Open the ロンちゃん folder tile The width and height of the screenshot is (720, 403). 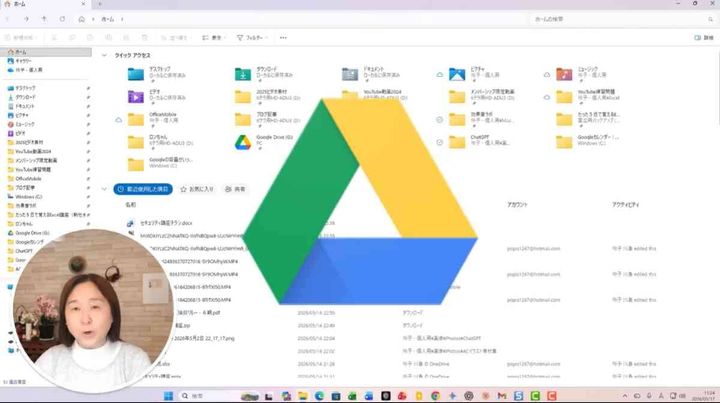point(160,141)
